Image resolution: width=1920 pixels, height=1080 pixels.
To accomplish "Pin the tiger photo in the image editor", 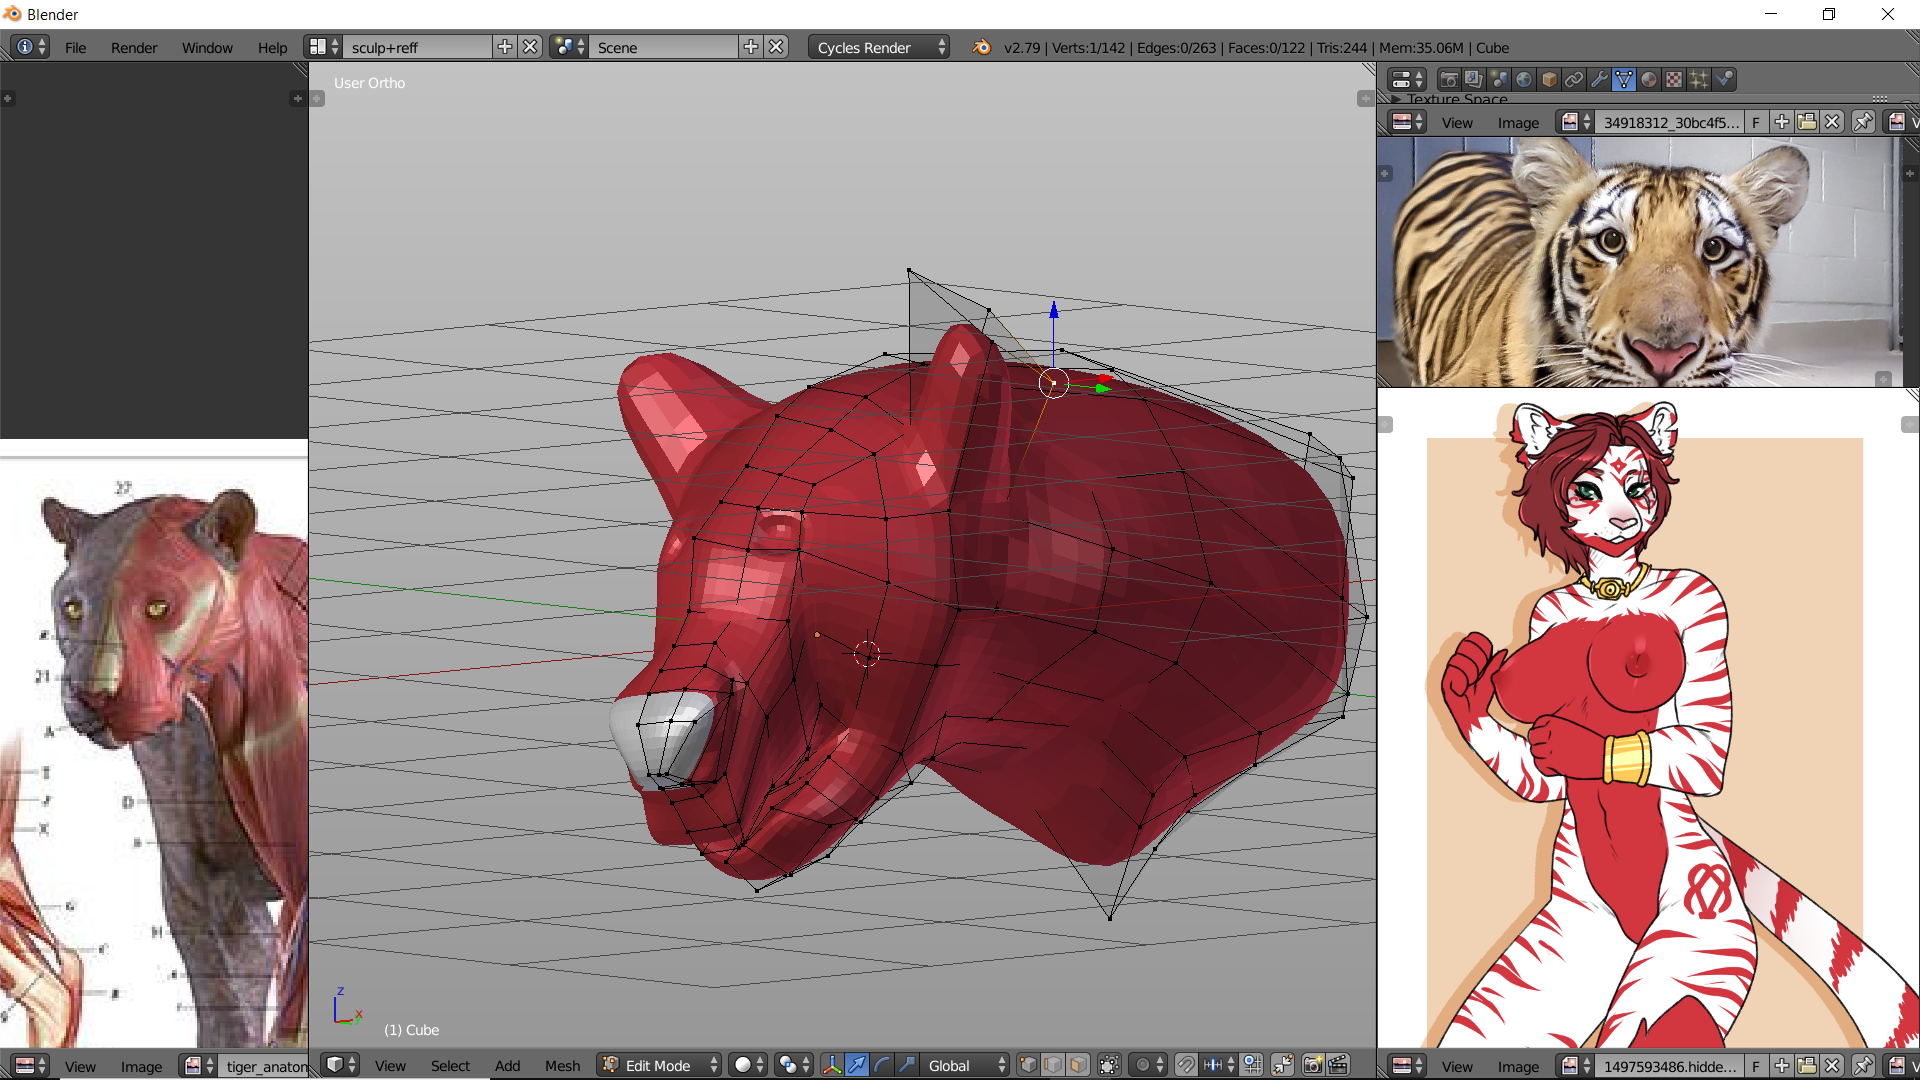I will (x=1863, y=122).
